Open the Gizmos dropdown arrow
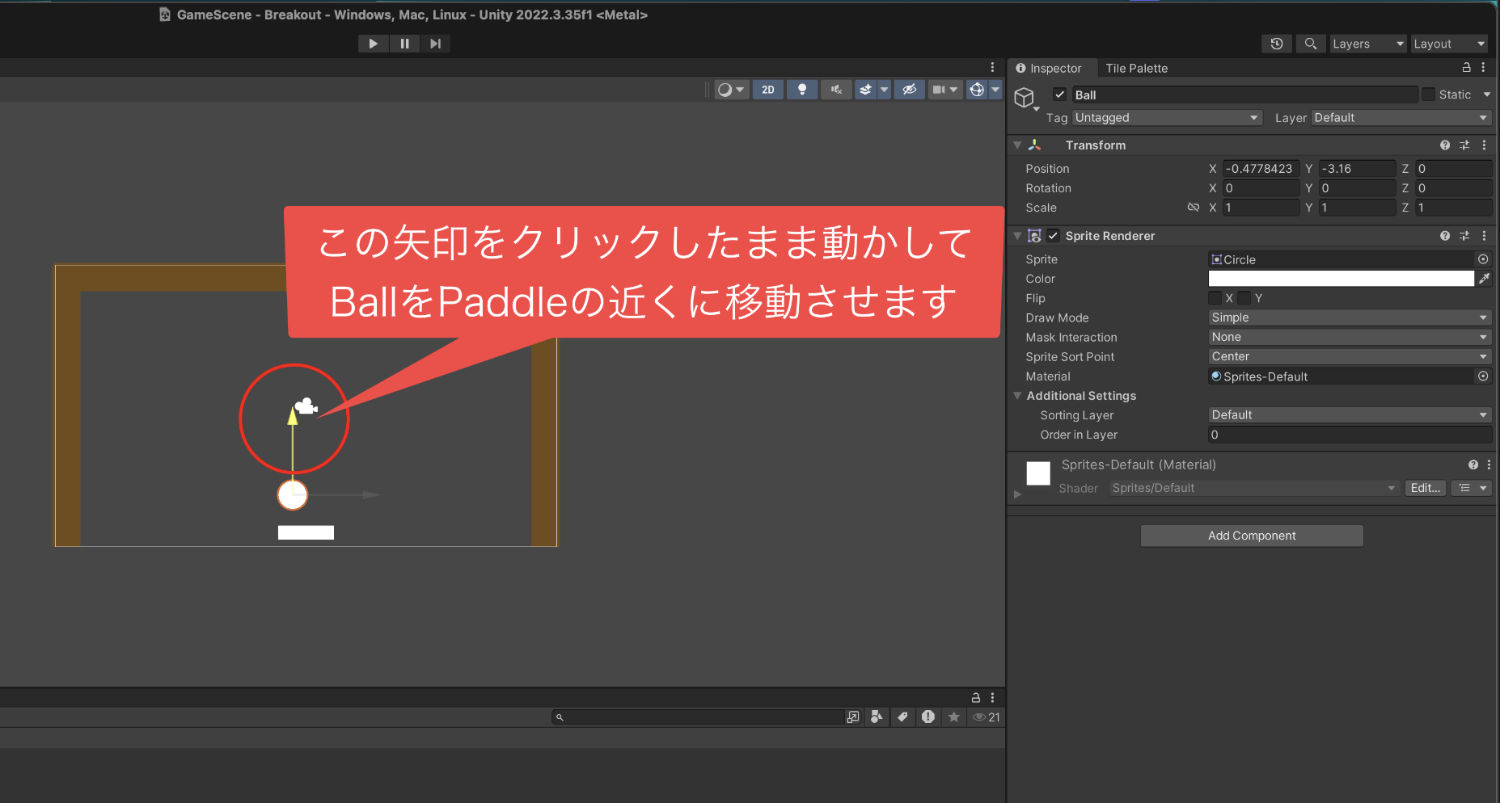Screen dimensions: 1500x803 tap(995, 90)
